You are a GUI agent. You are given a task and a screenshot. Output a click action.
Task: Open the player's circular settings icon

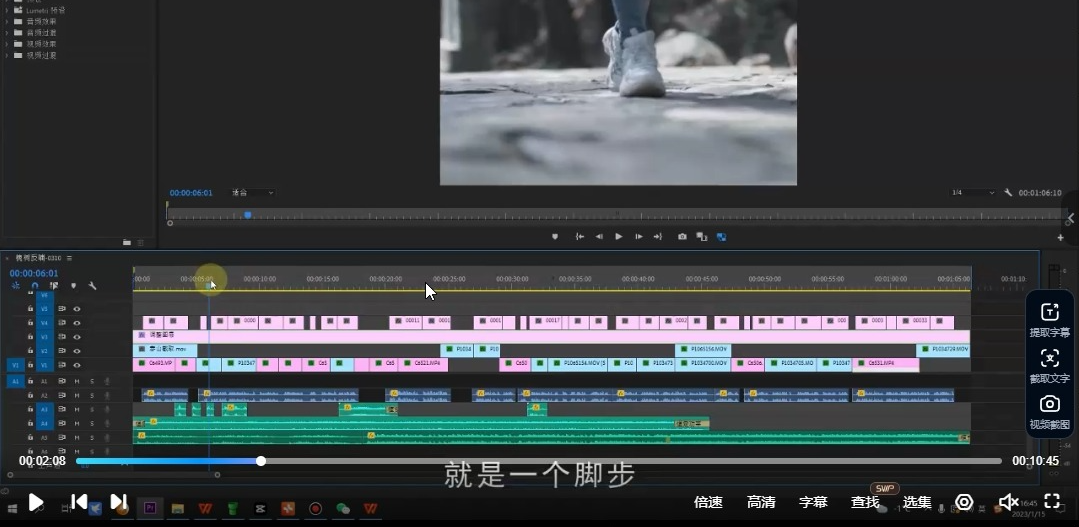click(x=964, y=502)
